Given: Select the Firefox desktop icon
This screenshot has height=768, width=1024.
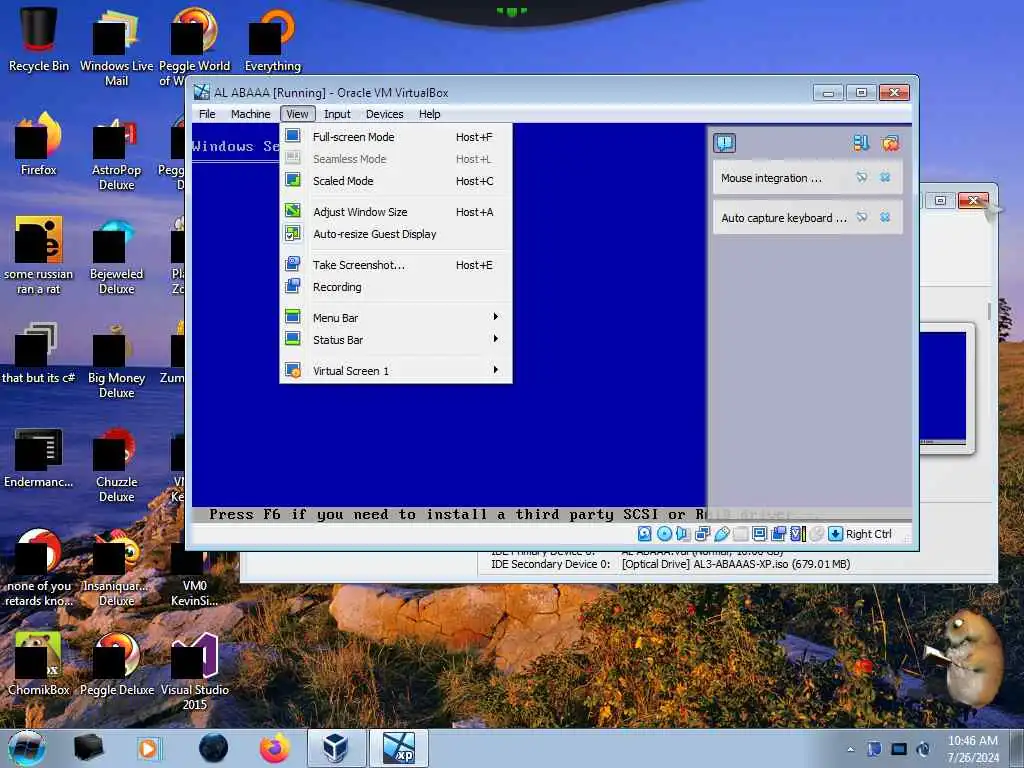Looking at the screenshot, I should tap(39, 144).
